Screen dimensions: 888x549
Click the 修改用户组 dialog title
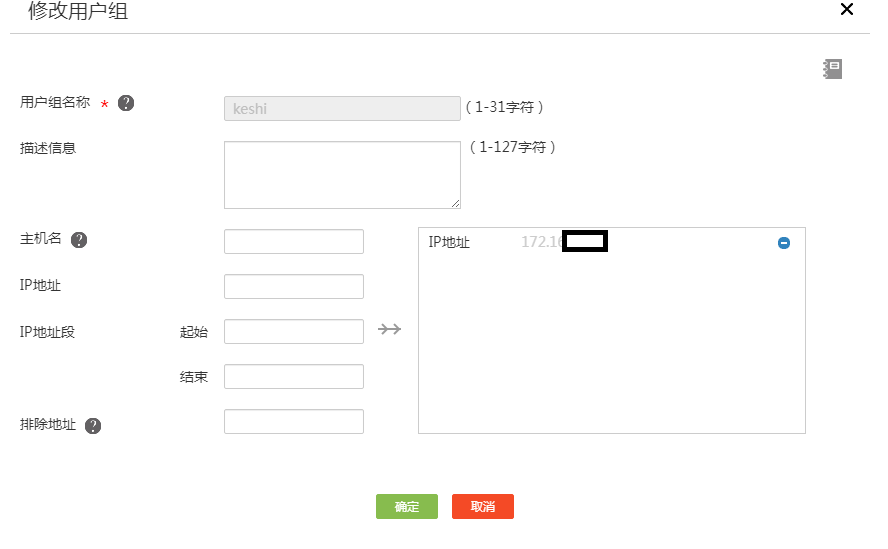78,12
